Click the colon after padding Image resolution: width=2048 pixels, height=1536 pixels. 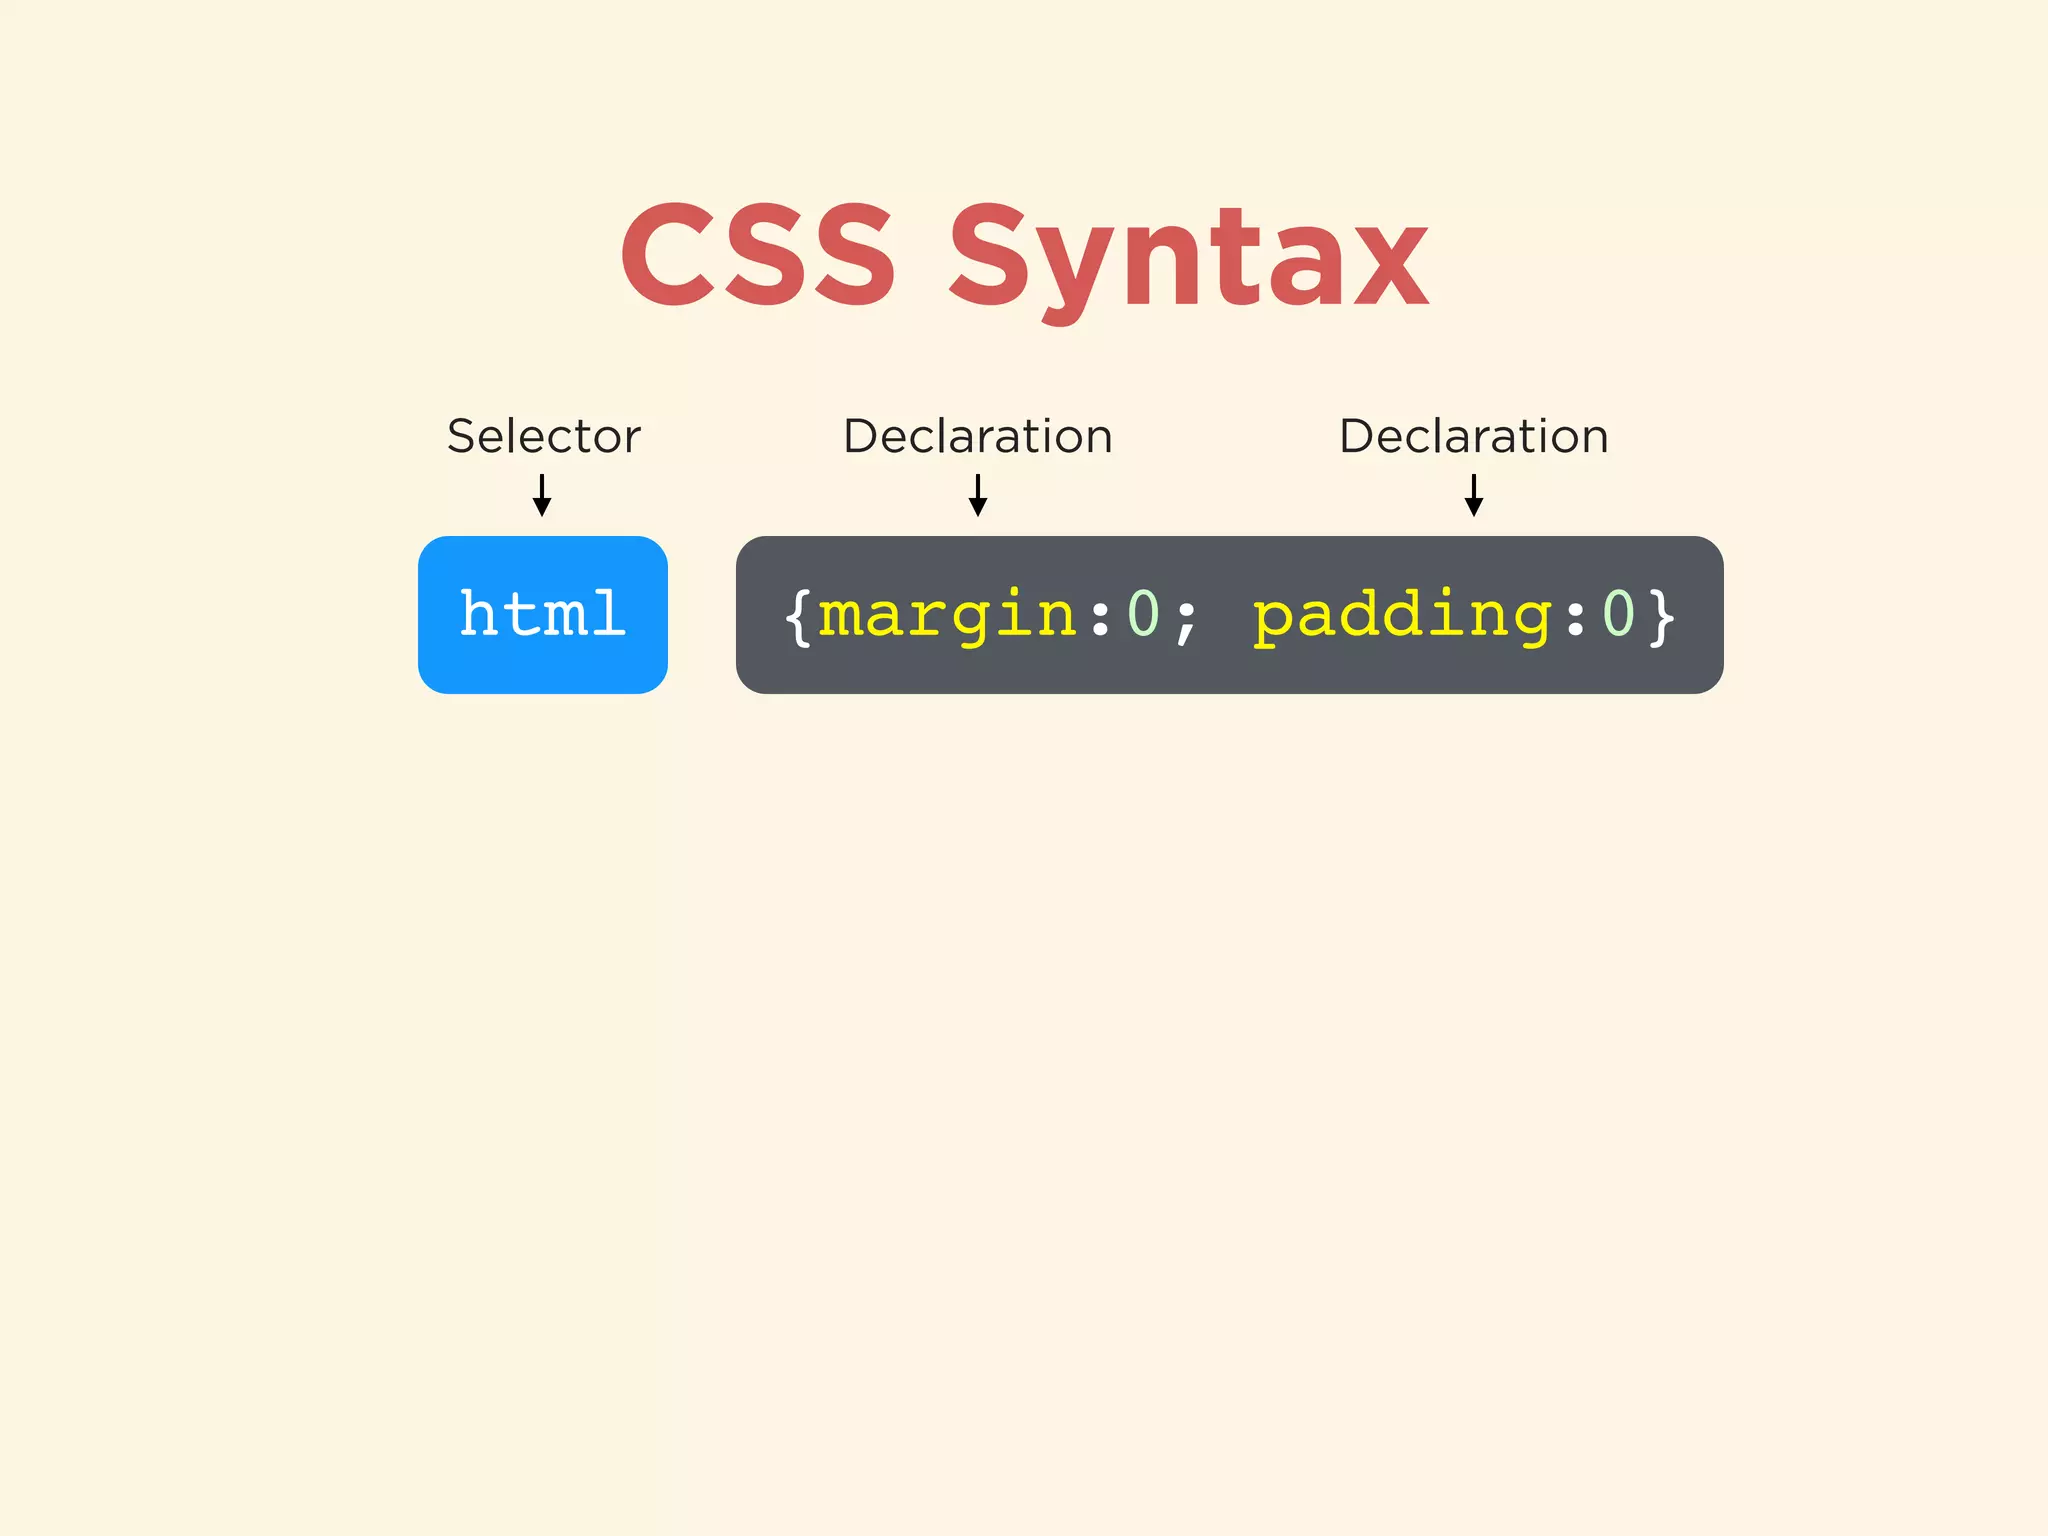[1576, 620]
